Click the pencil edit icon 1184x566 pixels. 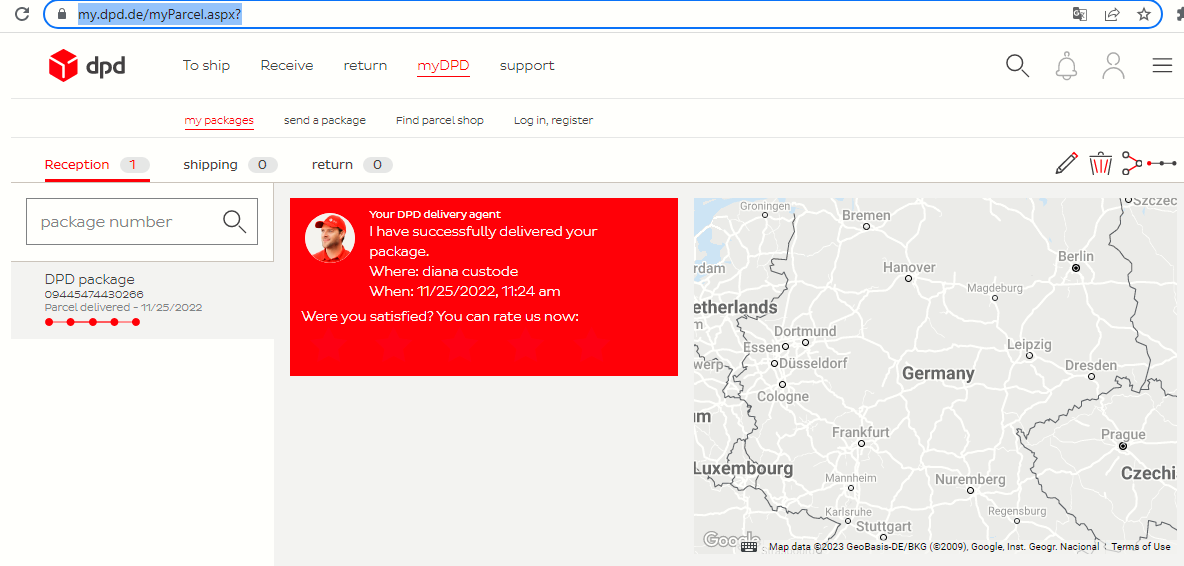[x=1066, y=163]
